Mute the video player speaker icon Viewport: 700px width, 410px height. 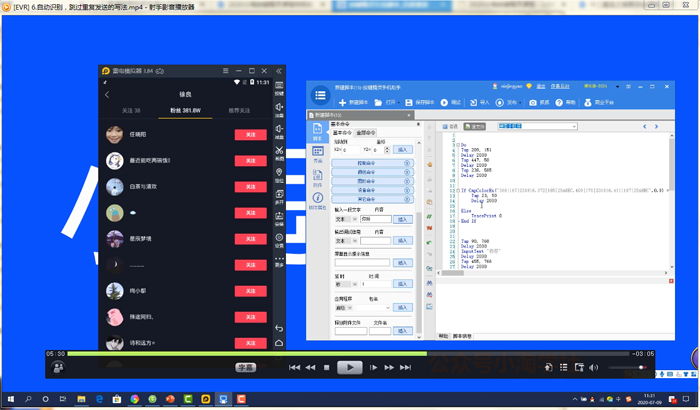[593, 368]
